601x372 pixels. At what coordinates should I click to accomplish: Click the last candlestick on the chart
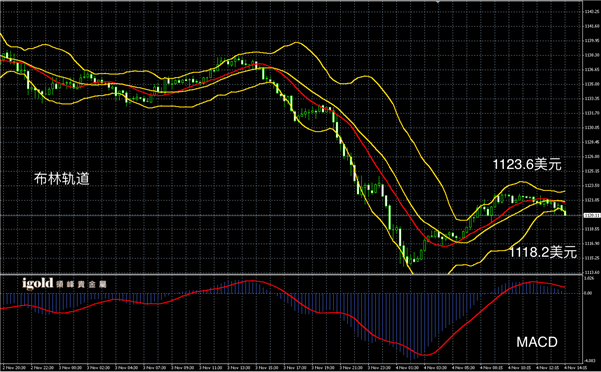click(x=565, y=213)
